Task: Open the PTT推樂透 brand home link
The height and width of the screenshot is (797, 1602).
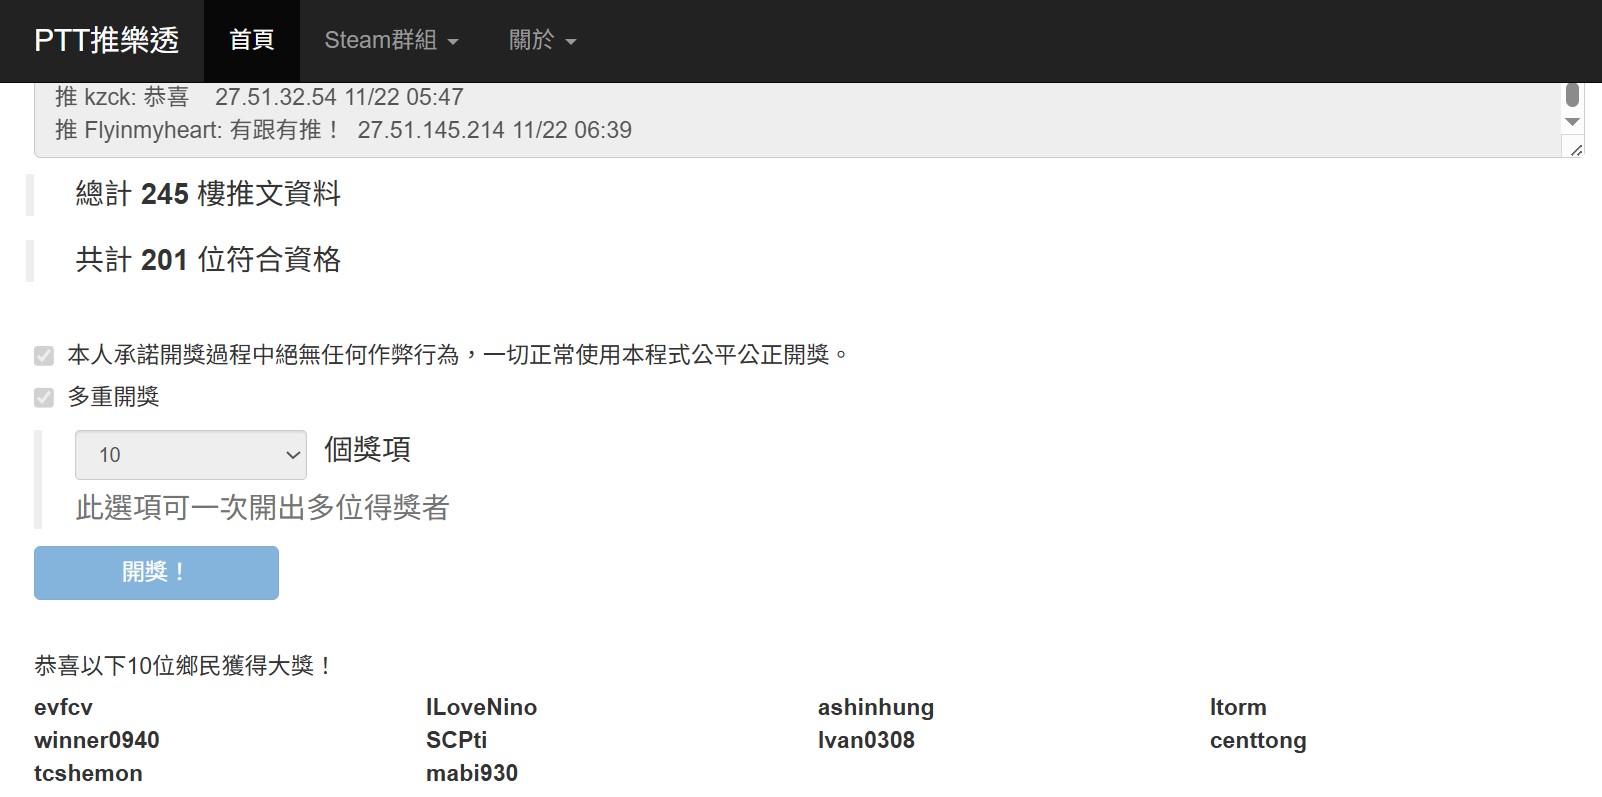Action: (106, 40)
